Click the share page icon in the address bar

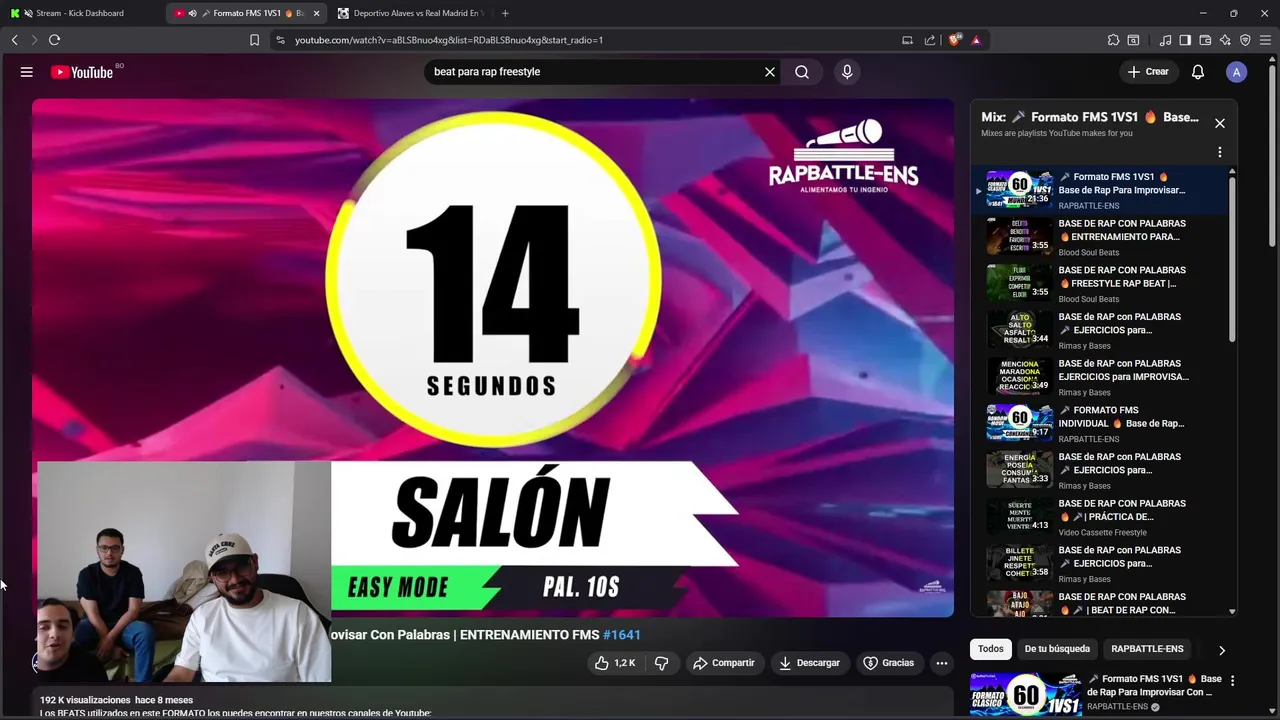[x=930, y=40]
